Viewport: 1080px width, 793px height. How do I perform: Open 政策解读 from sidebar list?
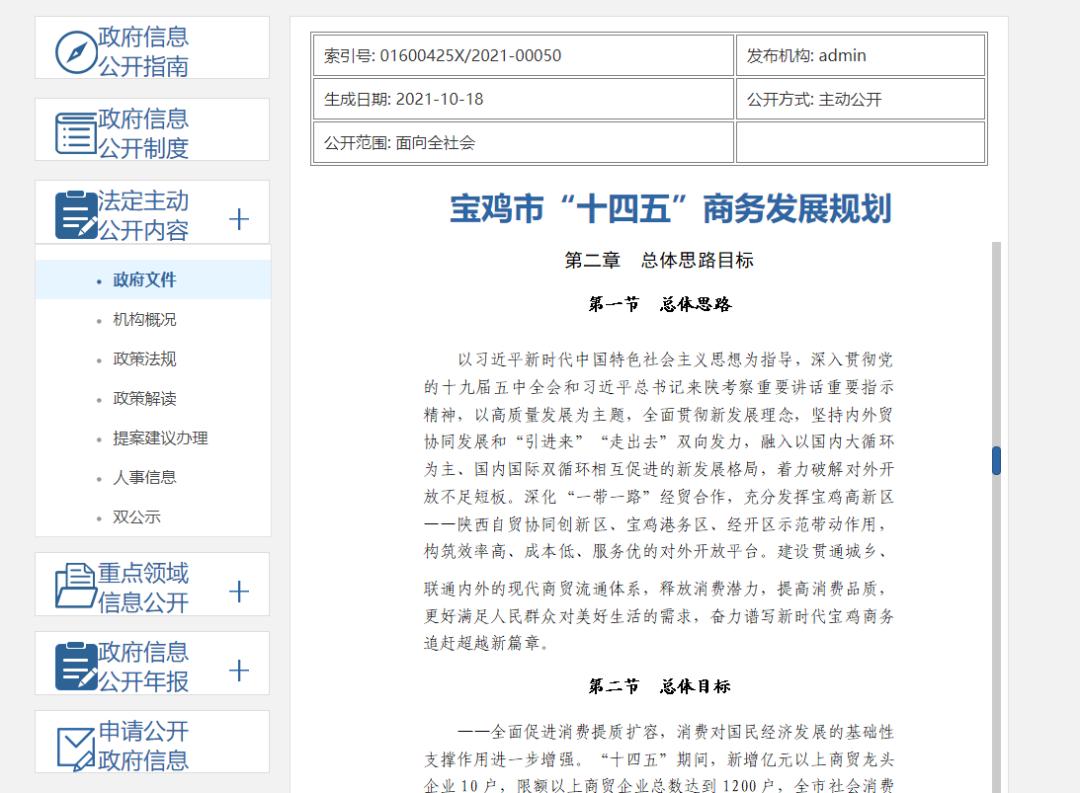tap(145, 399)
